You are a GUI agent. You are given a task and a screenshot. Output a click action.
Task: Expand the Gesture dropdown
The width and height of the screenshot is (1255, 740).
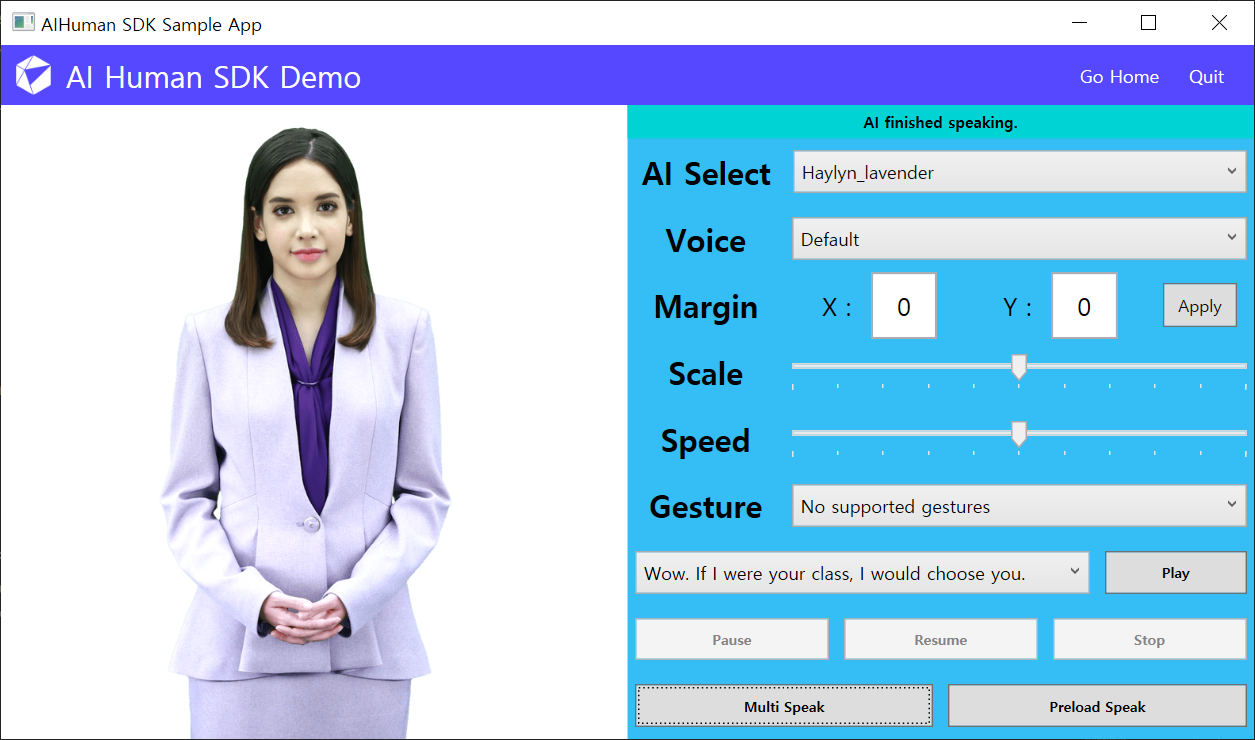[1019, 506]
